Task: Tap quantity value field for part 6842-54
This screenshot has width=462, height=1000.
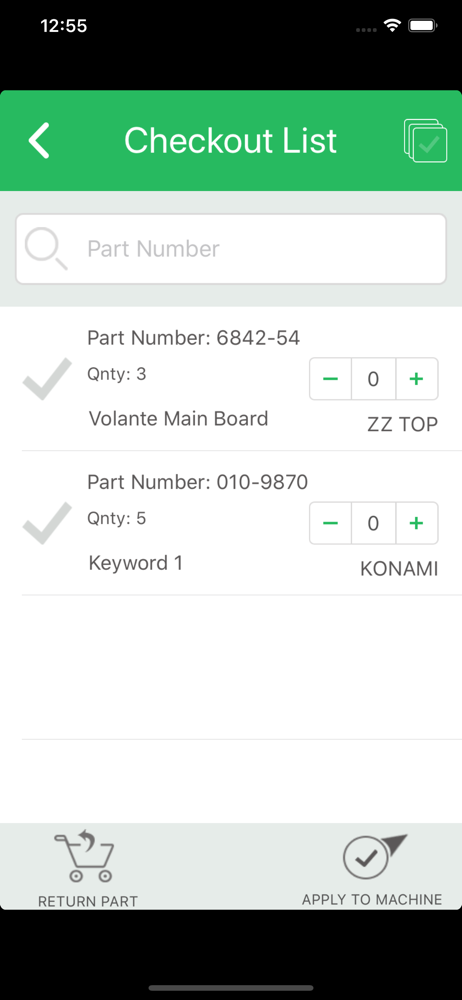Action: tap(374, 379)
